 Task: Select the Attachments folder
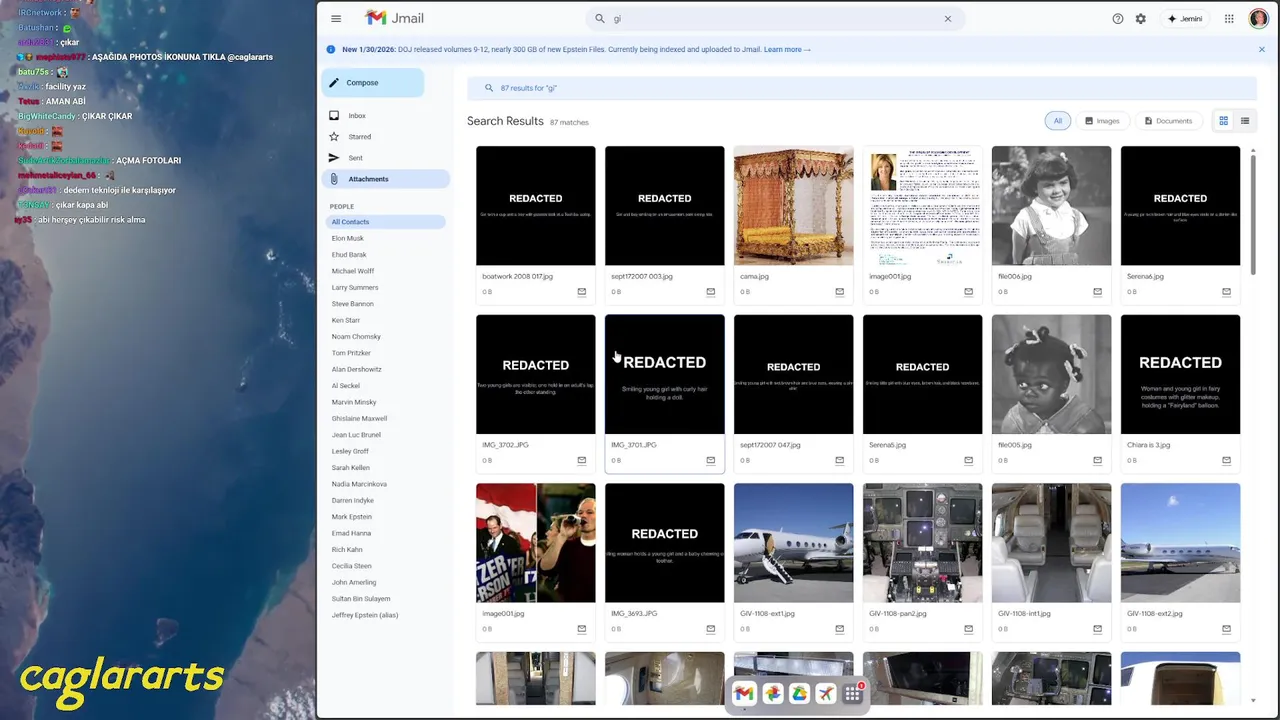tap(385, 179)
